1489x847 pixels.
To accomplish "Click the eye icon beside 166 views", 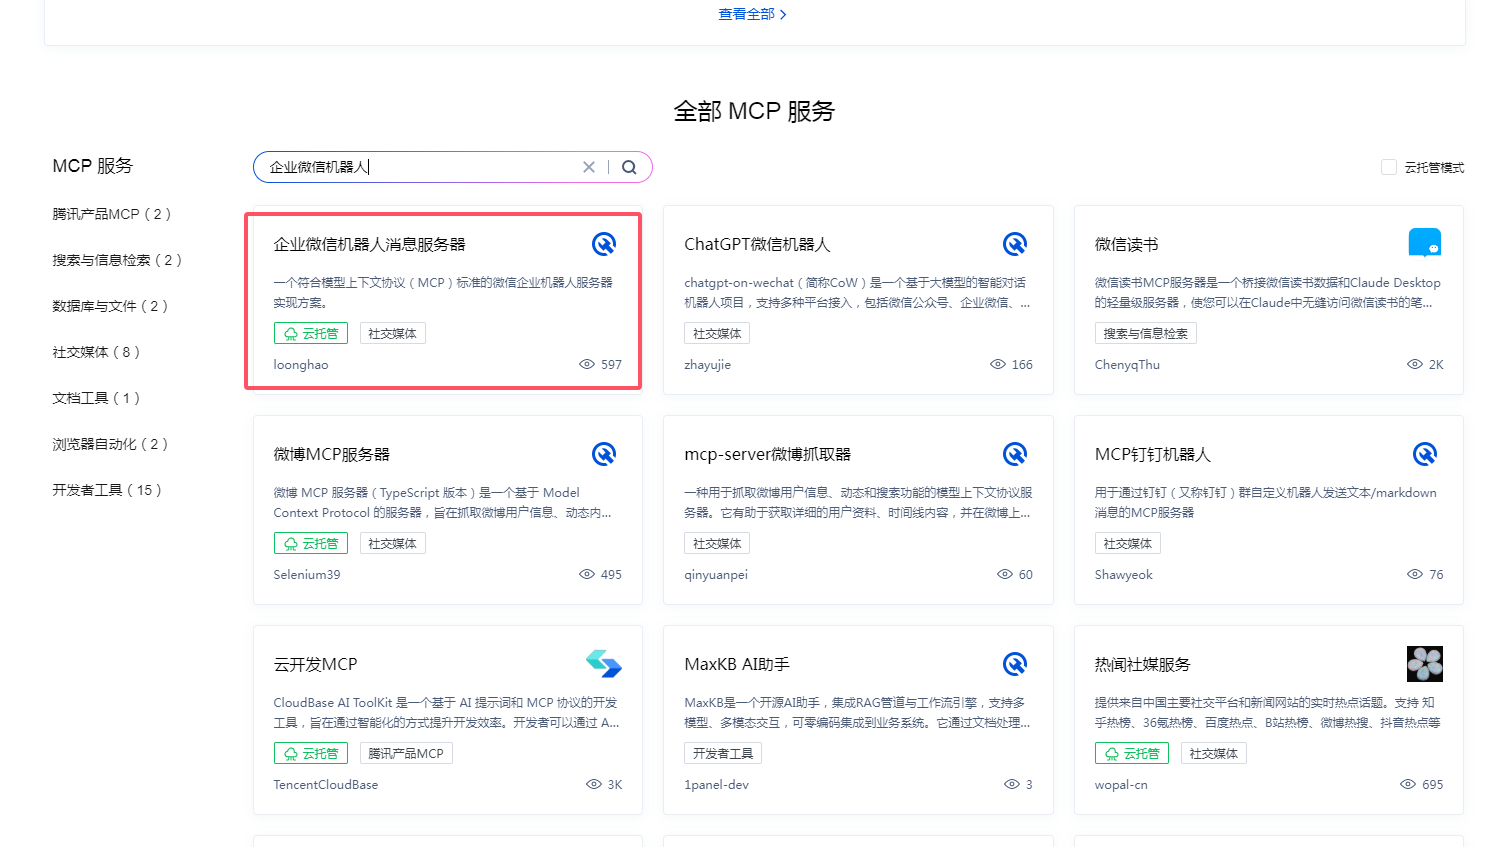I will (998, 364).
